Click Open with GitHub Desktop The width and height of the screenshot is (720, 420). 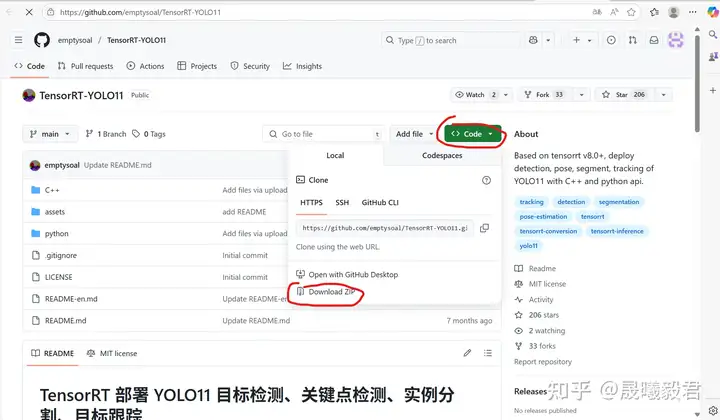coord(347,274)
